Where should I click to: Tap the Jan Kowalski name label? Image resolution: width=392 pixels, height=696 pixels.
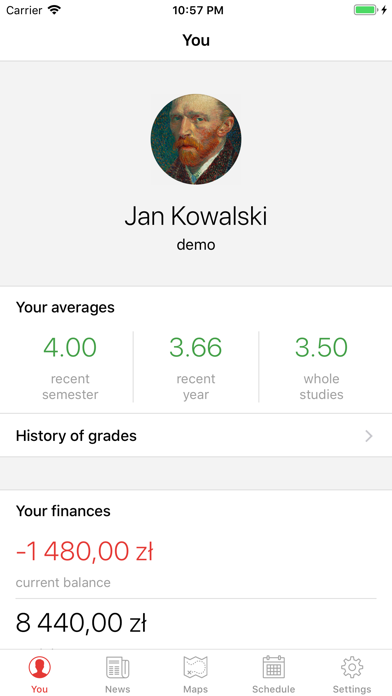[x=196, y=216]
